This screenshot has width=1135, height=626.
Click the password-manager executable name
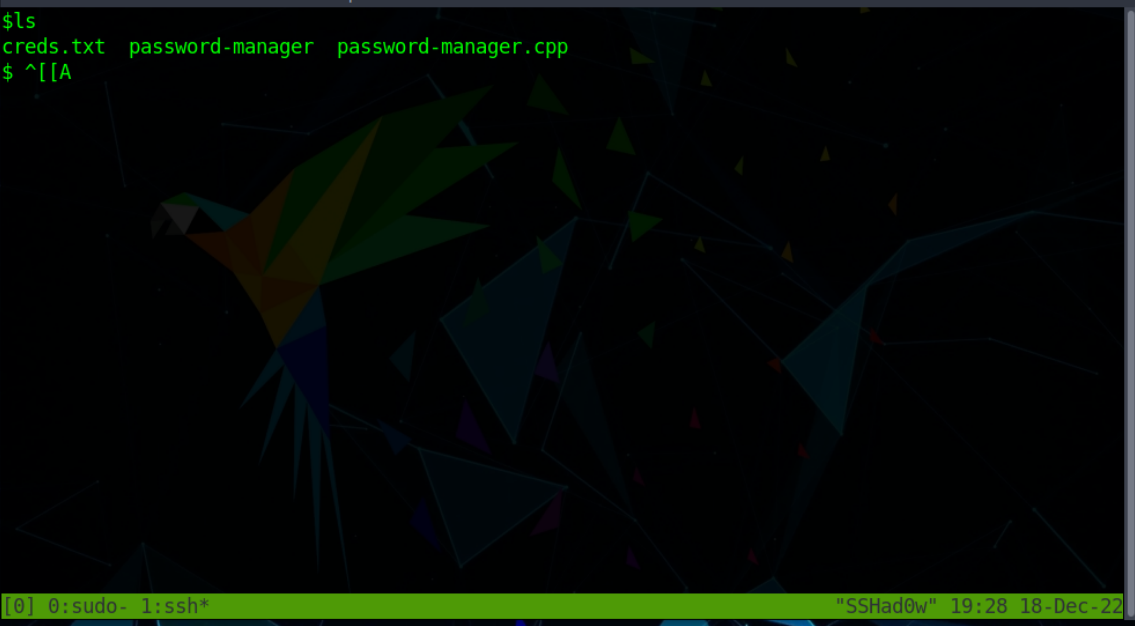click(221, 48)
